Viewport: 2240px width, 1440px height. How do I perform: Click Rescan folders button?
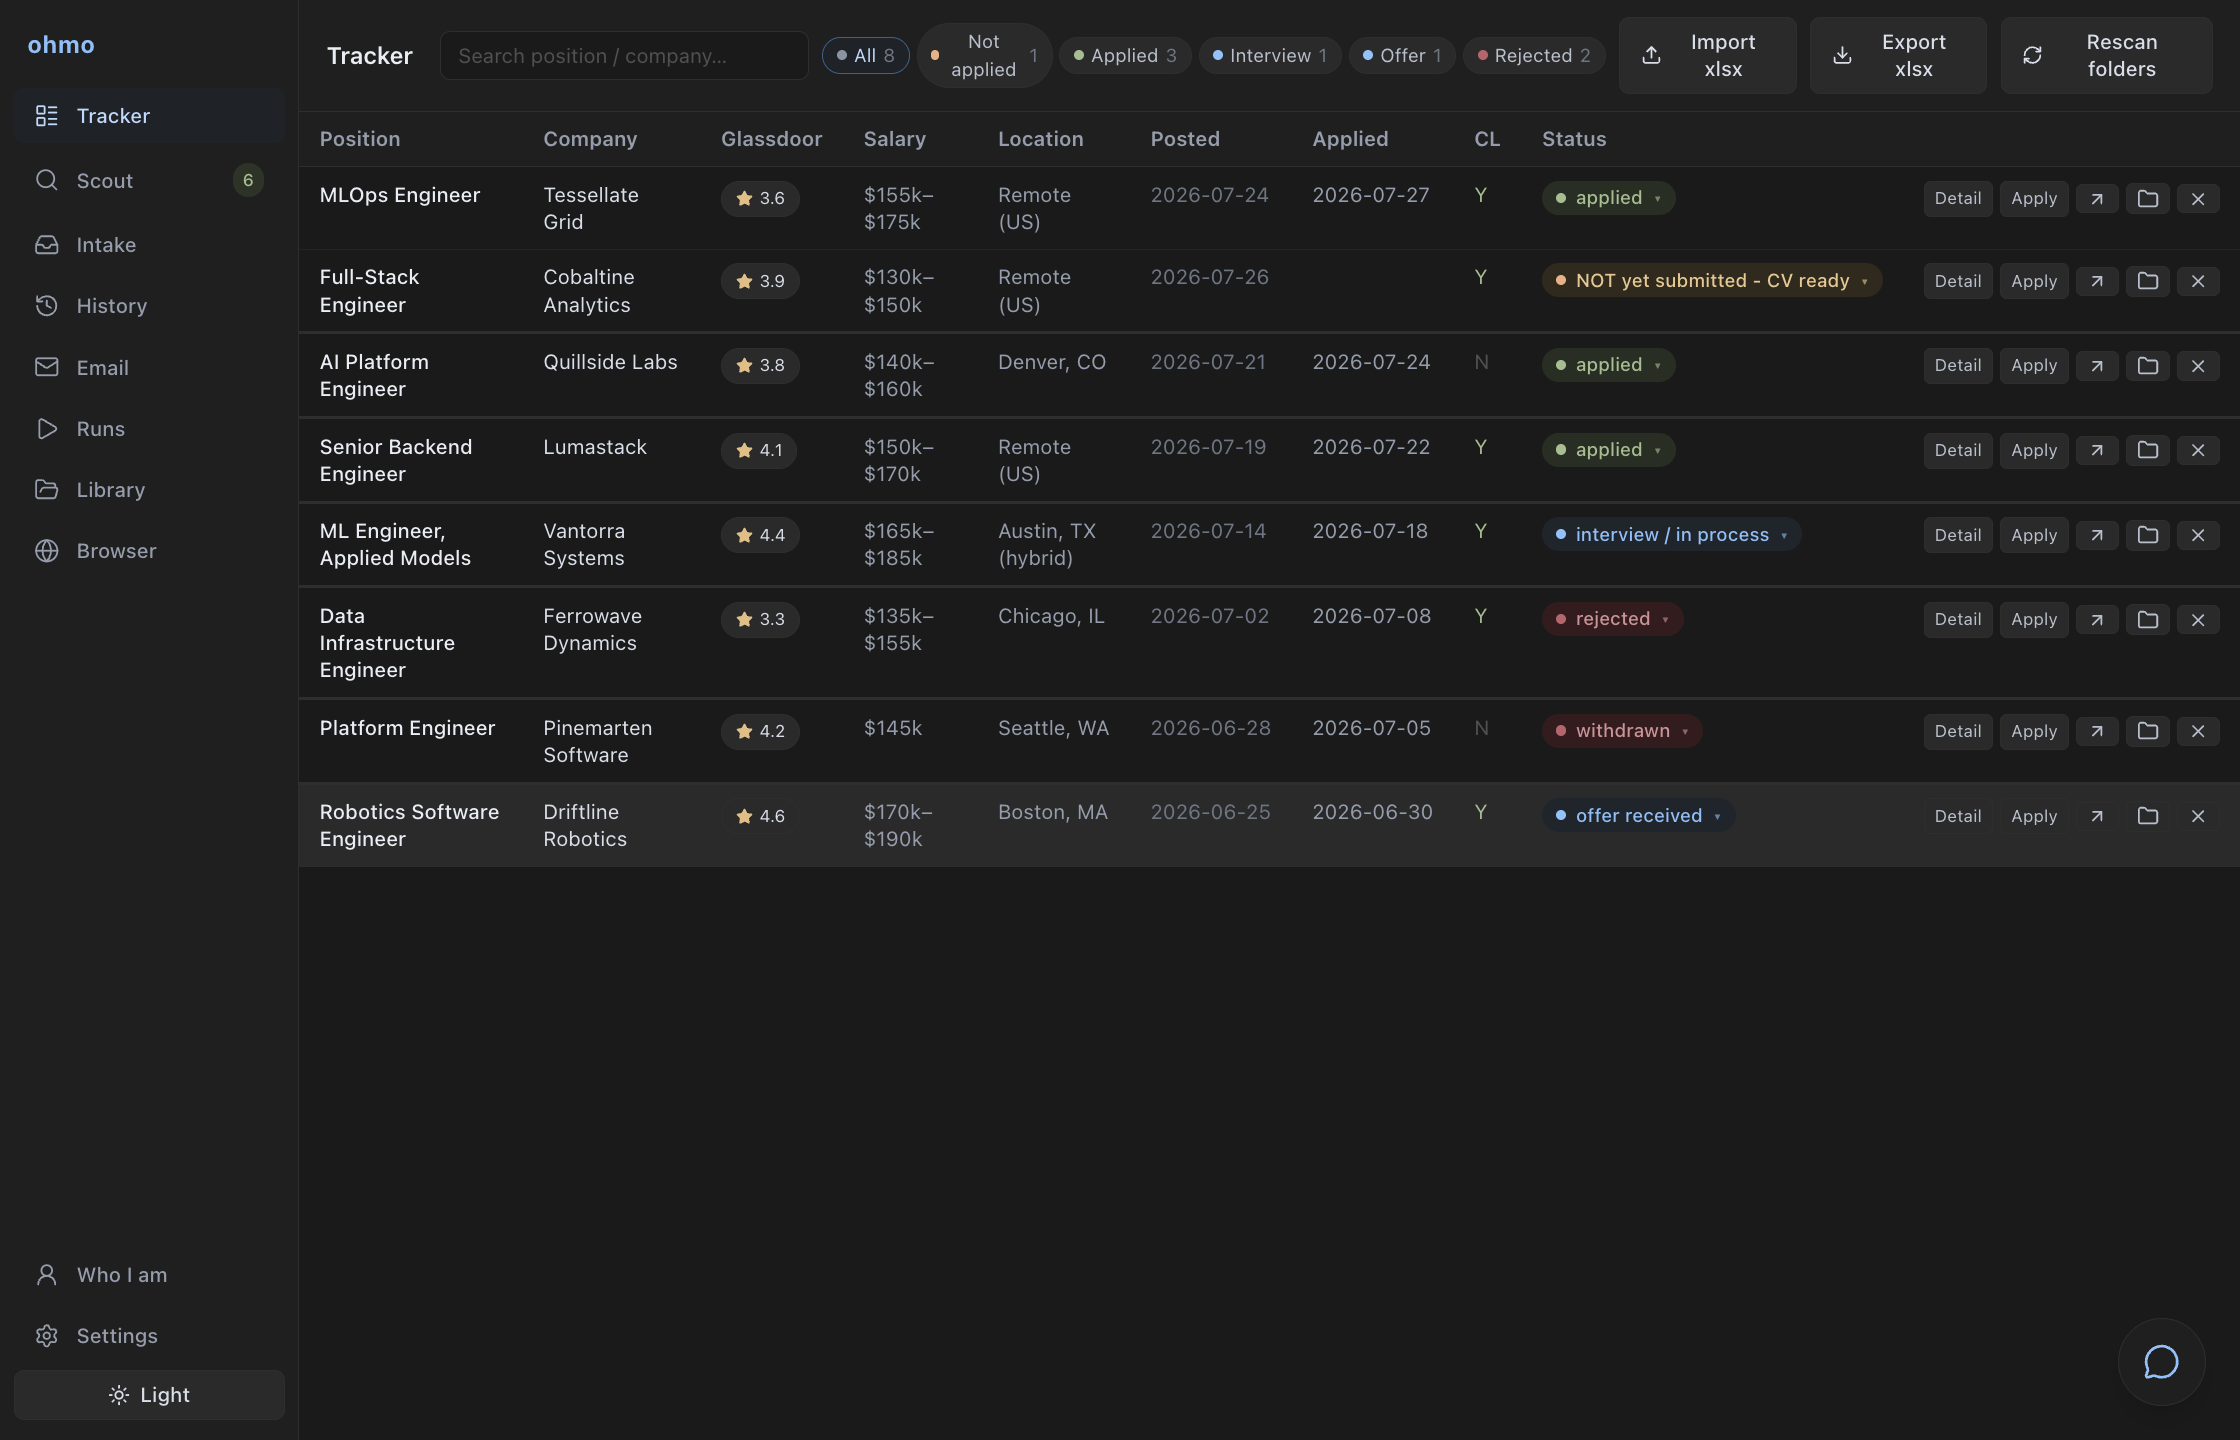2106,56
